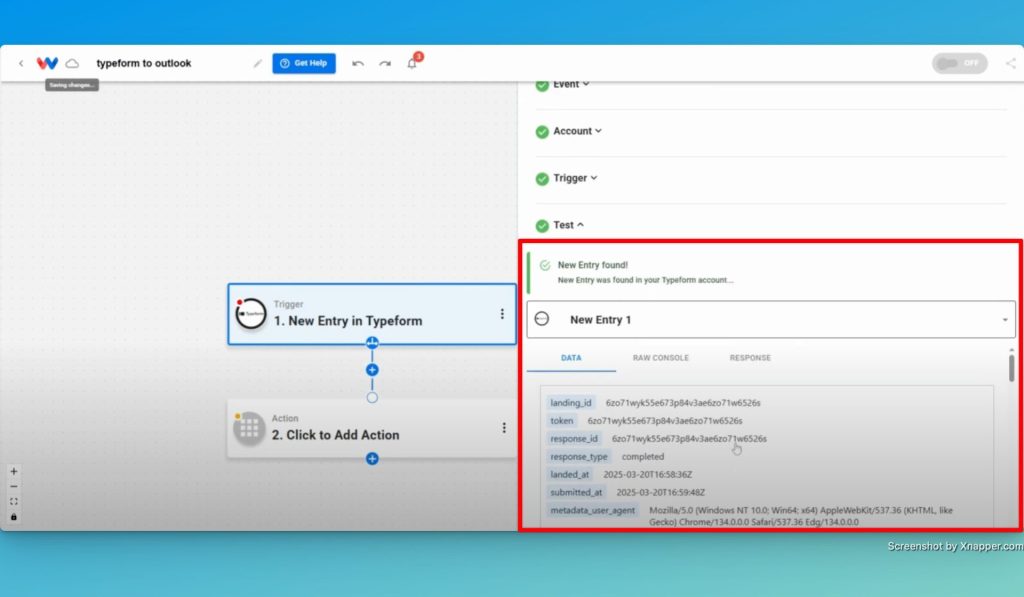
Task: Switch to the DATA tab
Action: pyautogui.click(x=571, y=358)
